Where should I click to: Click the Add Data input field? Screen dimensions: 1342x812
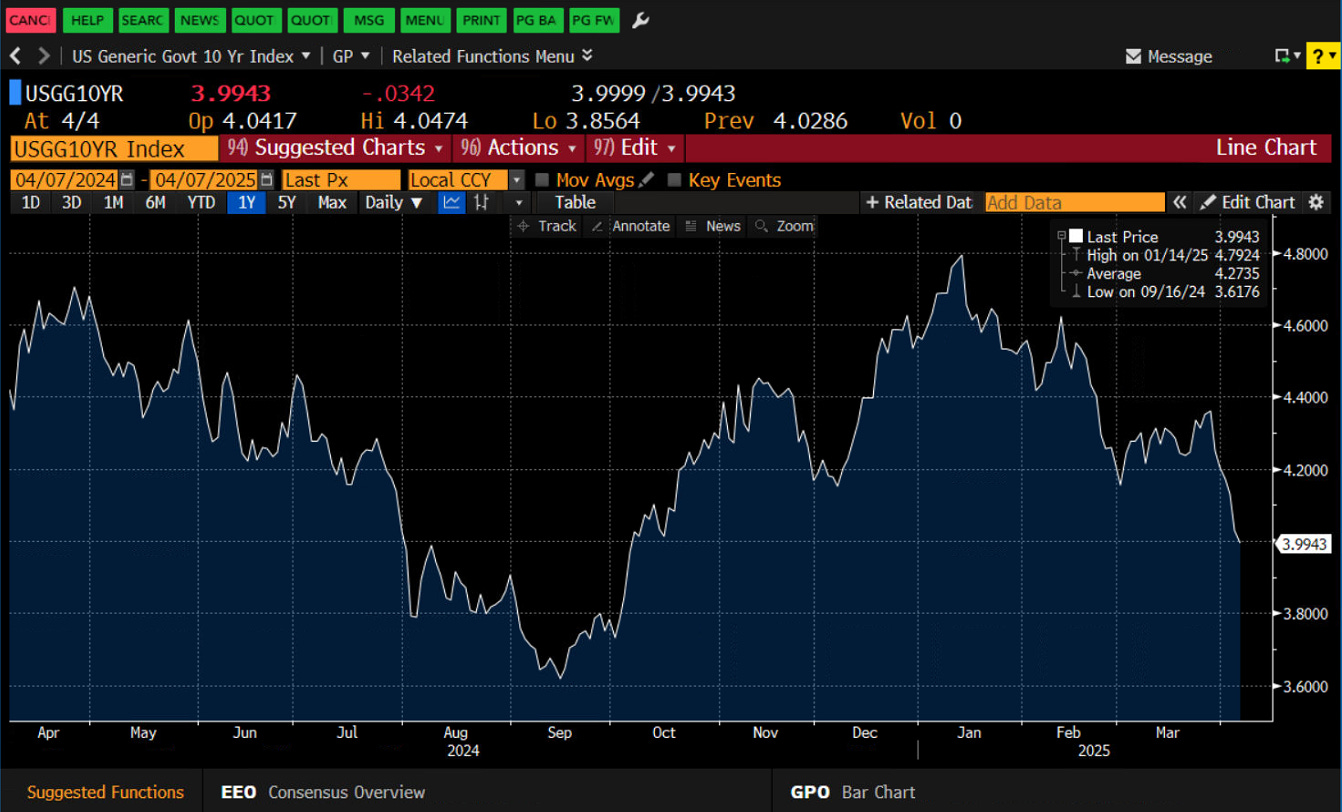(1075, 202)
